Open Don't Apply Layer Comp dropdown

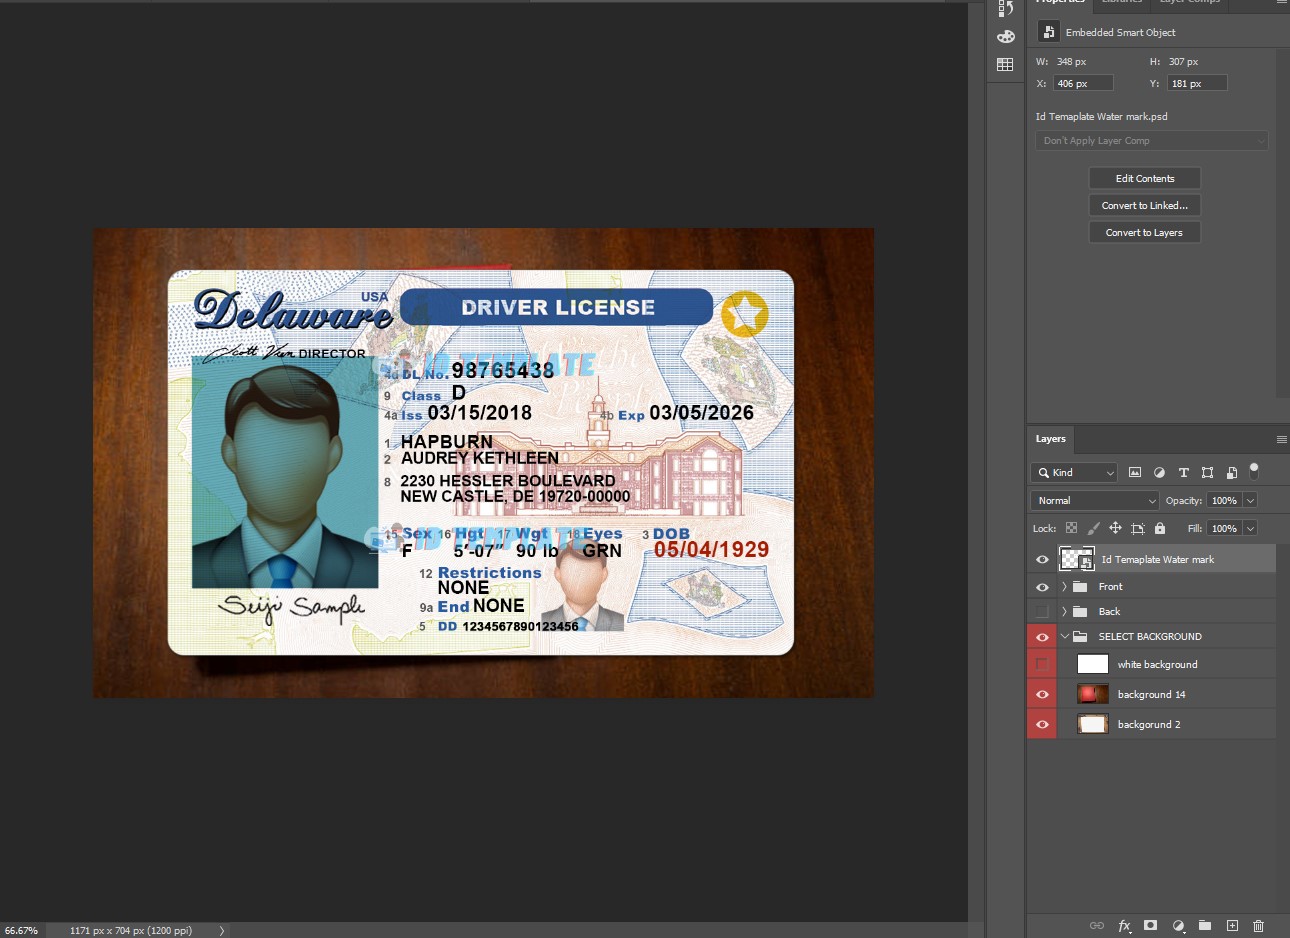click(1152, 141)
